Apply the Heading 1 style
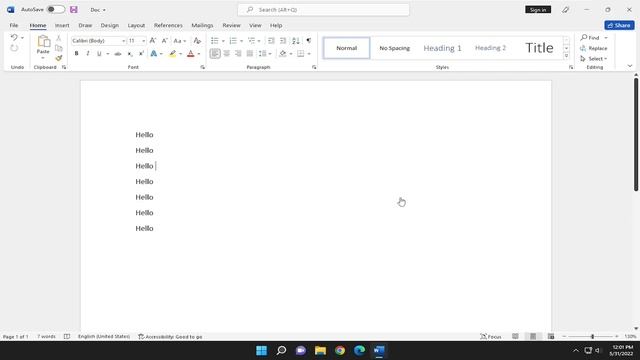The height and width of the screenshot is (360, 640). pyautogui.click(x=442, y=48)
